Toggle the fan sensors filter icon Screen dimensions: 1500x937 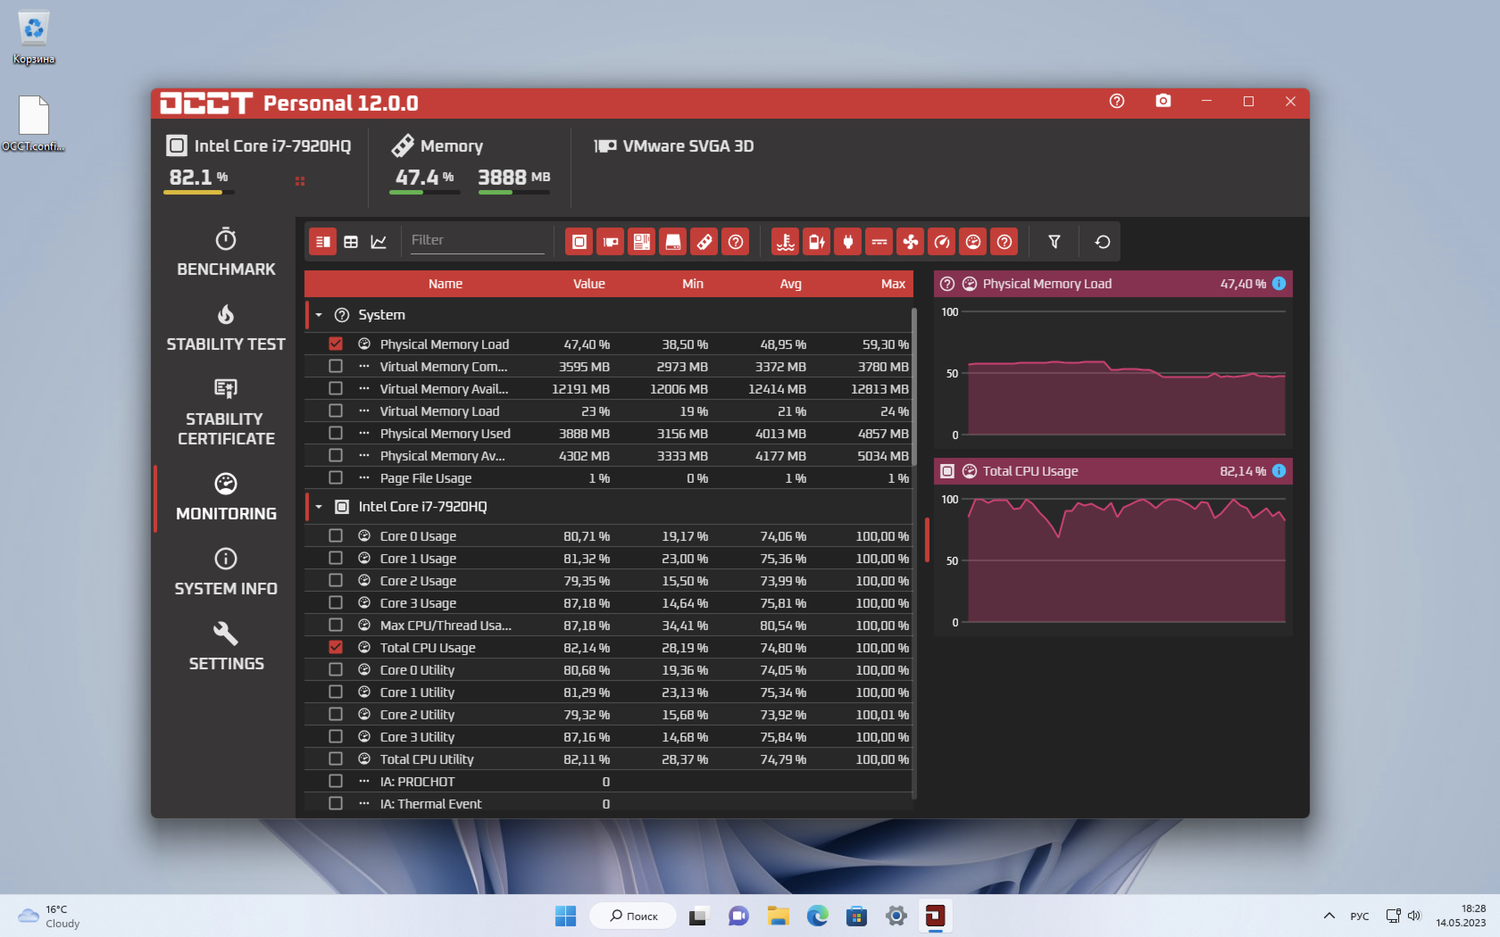coord(910,241)
